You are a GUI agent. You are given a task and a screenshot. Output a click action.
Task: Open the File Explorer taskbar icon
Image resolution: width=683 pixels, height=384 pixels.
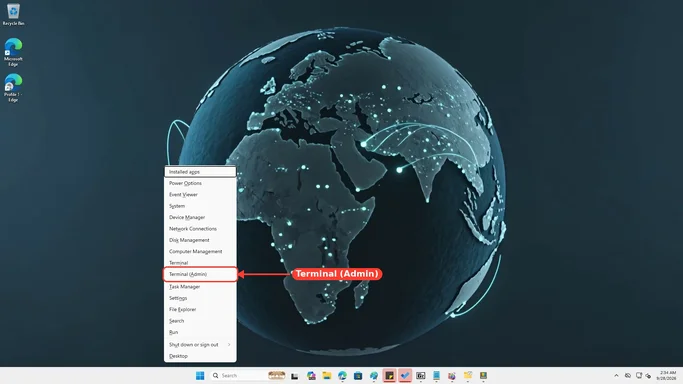point(327,375)
